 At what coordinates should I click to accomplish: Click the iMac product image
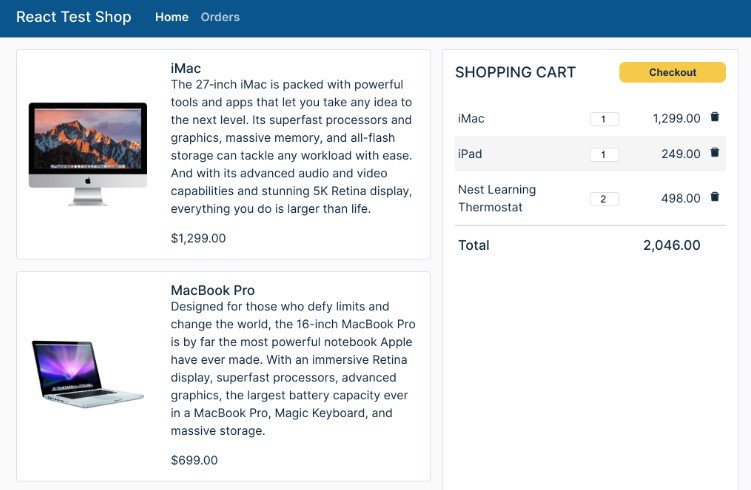coord(88,153)
